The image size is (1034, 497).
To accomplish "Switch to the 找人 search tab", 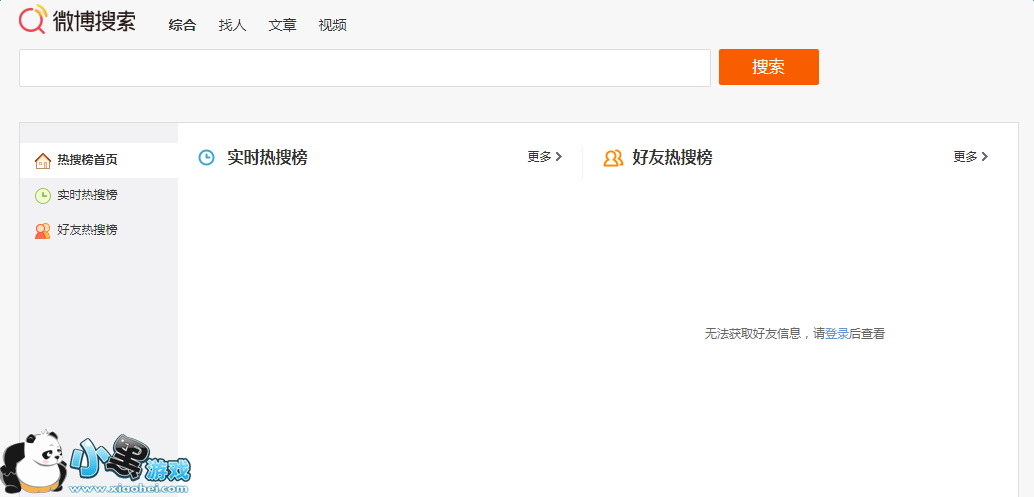I will (233, 25).
